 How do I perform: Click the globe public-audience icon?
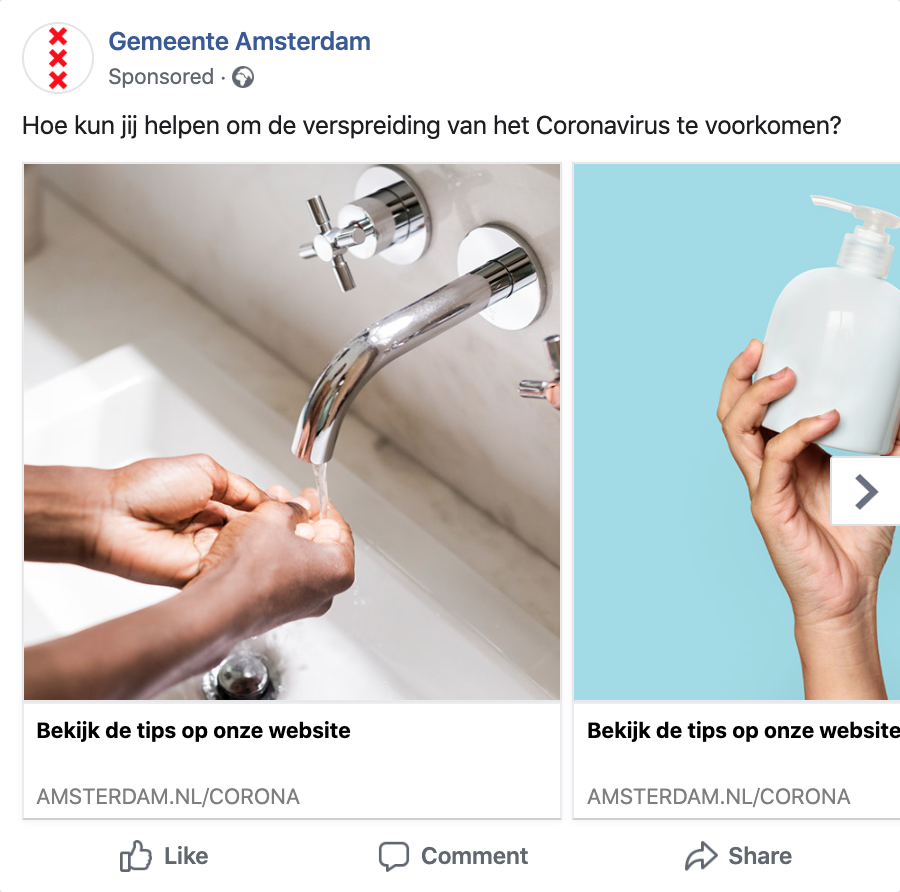[243, 77]
